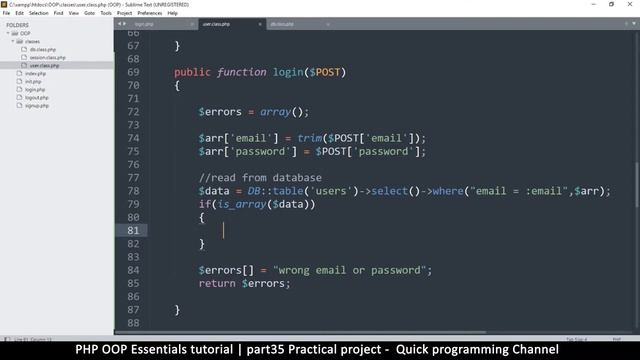Click file icon beside index.php

click(x=19, y=73)
